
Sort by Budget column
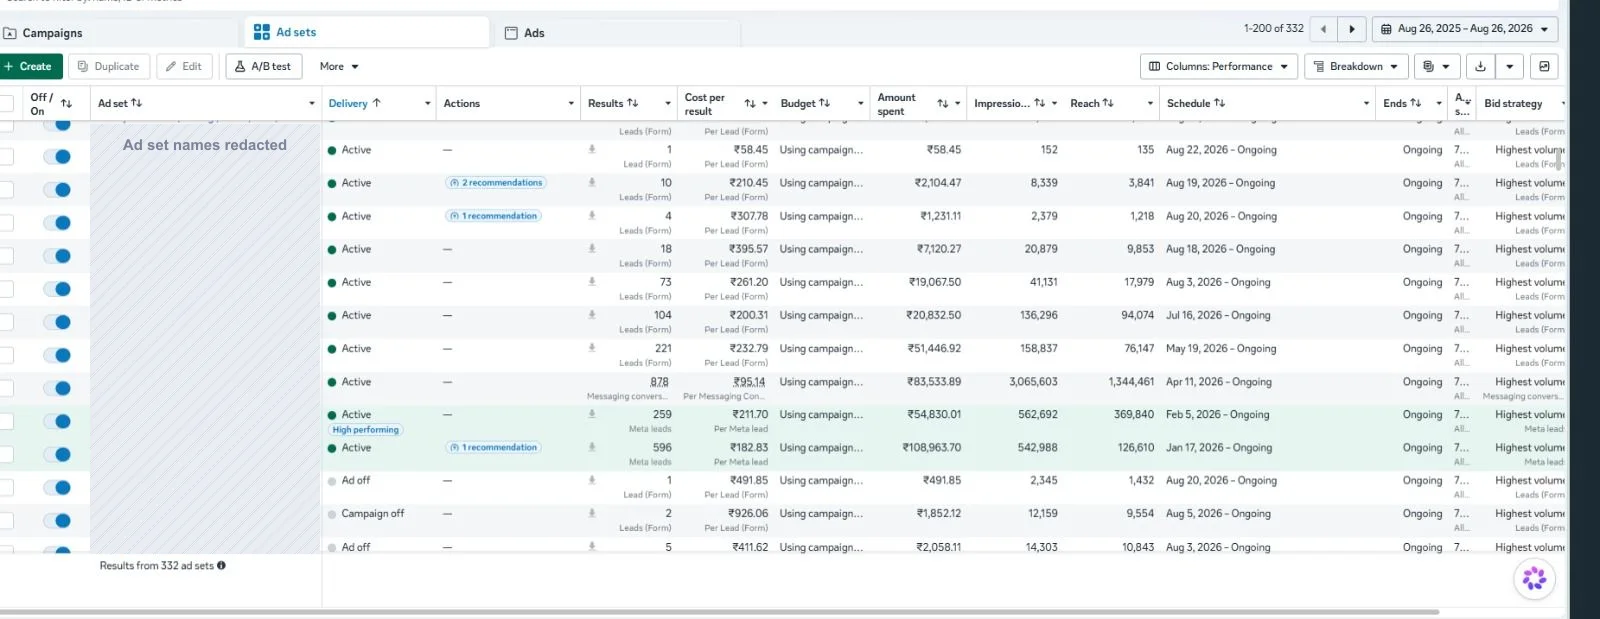coord(824,103)
